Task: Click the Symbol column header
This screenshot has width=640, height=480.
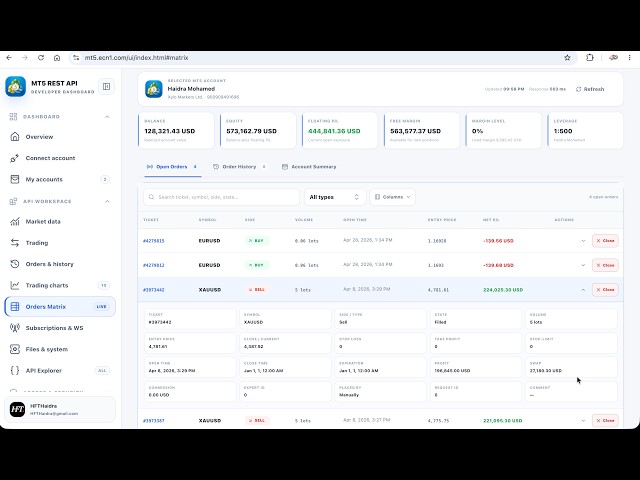Action: (207, 220)
